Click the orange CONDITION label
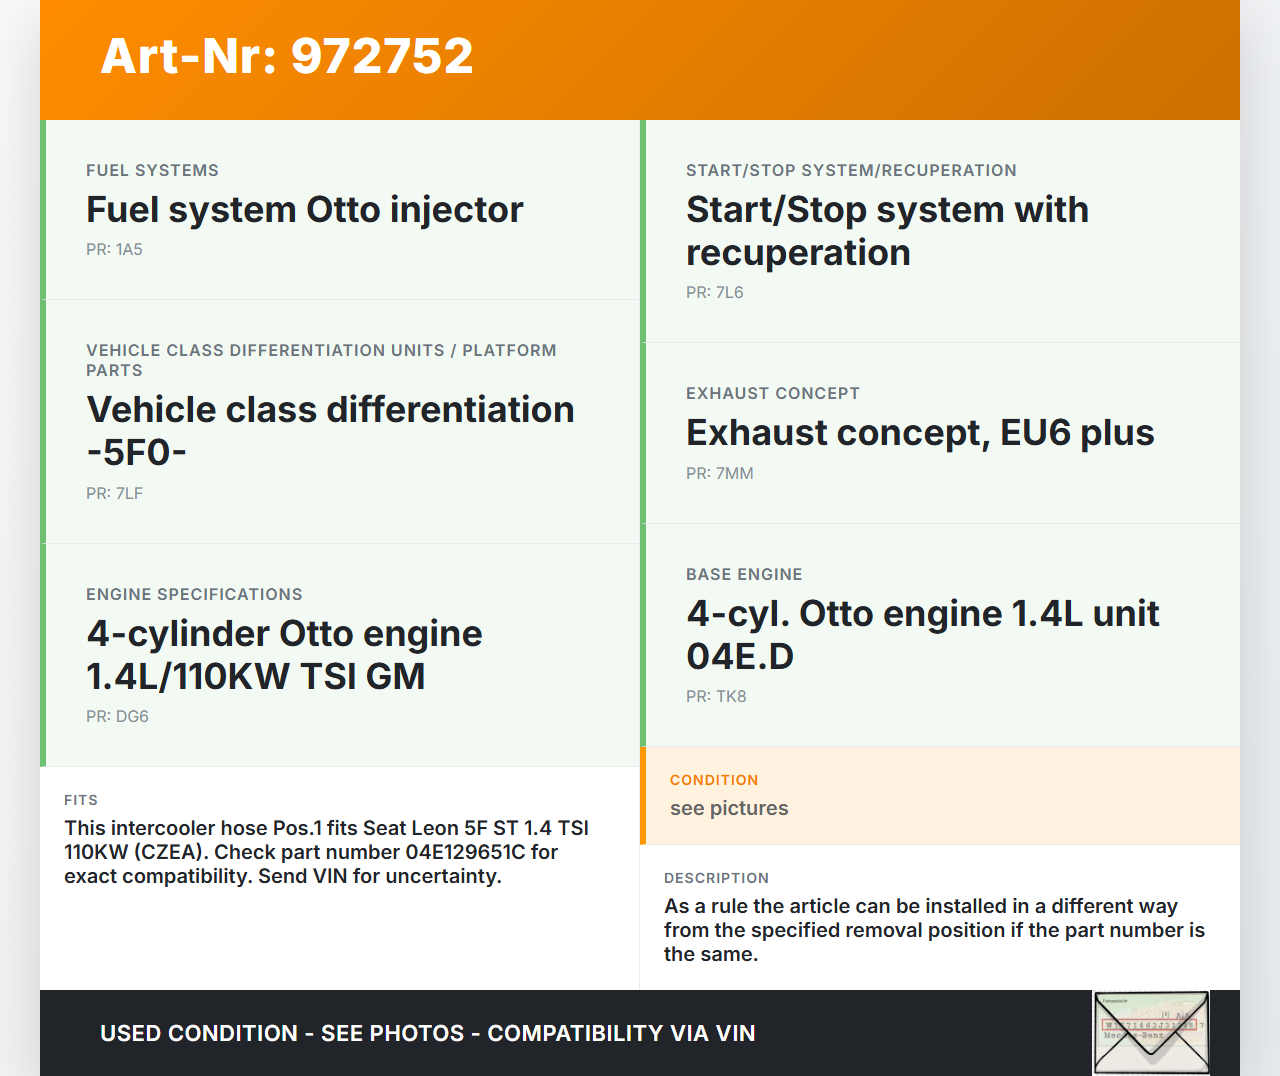The image size is (1280, 1076). [x=714, y=780]
